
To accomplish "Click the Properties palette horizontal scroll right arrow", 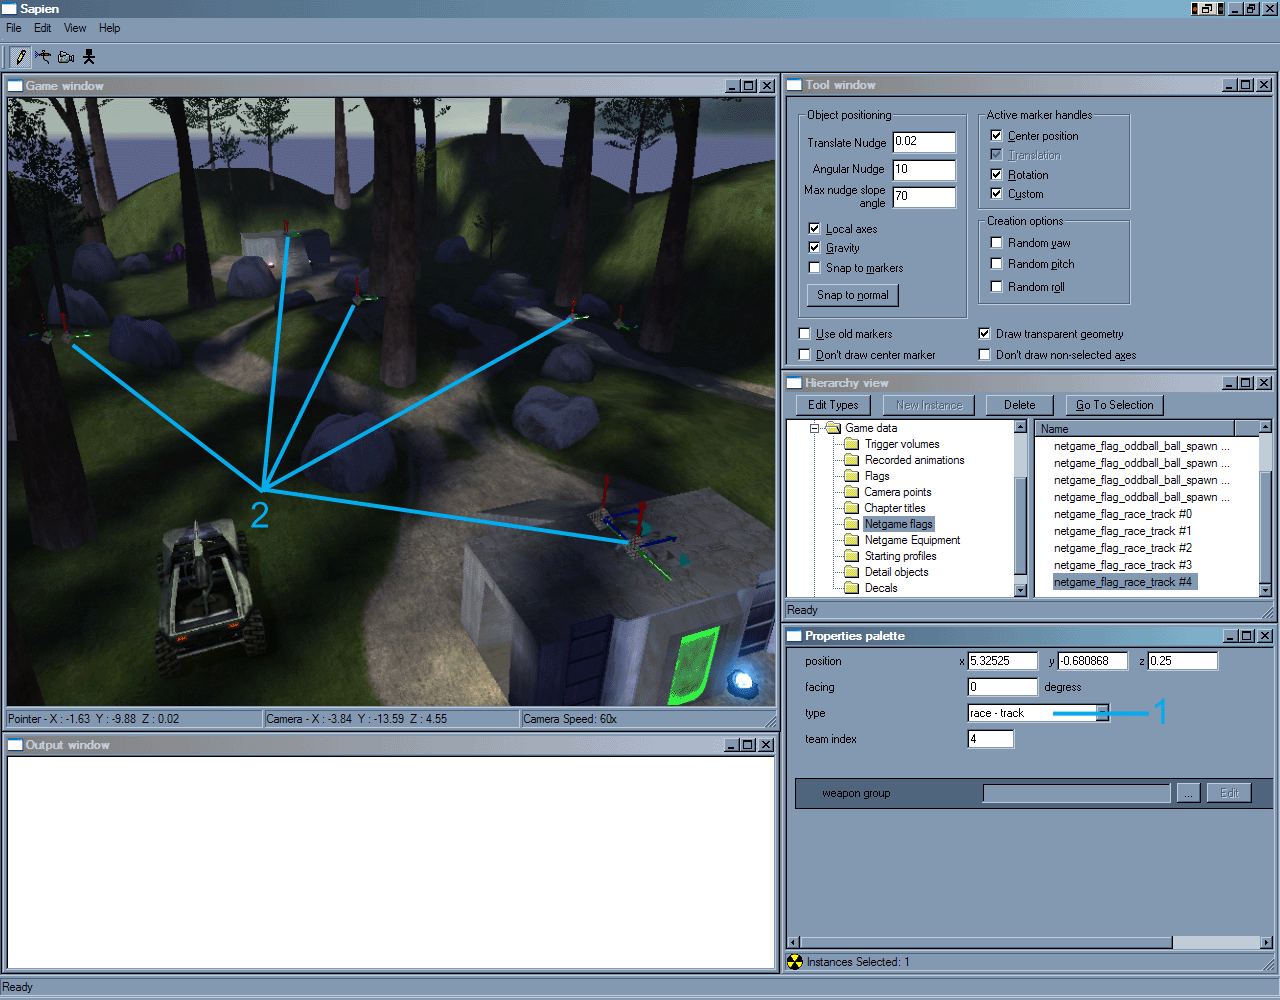I will tap(1266, 942).
